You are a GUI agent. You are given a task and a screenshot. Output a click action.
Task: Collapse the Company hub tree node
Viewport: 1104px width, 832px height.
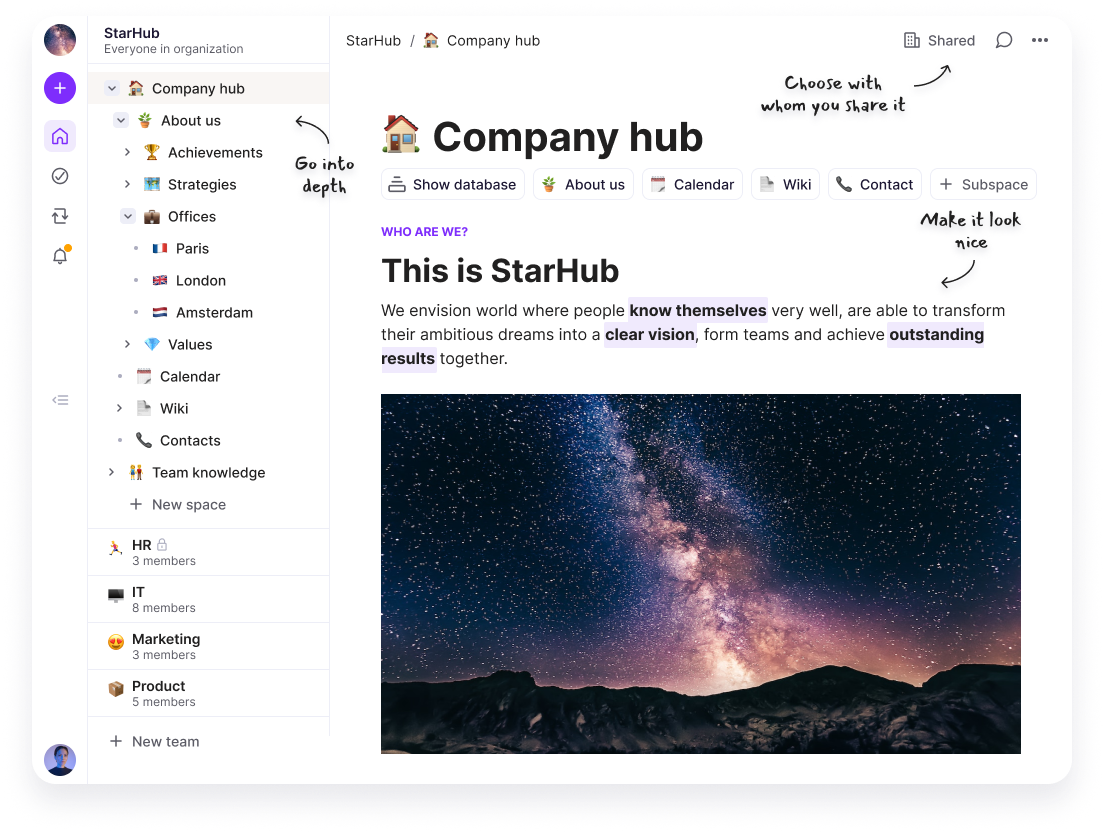tap(111, 88)
